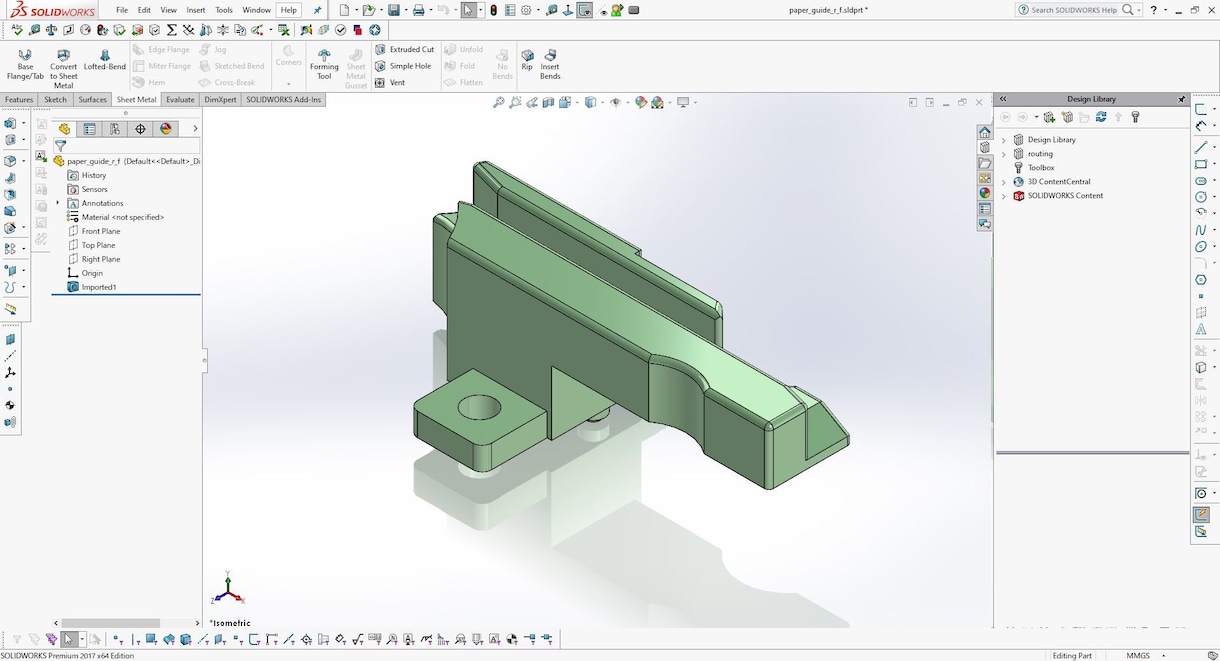Open the Tools menu
This screenshot has height=661, width=1220.
point(224,10)
